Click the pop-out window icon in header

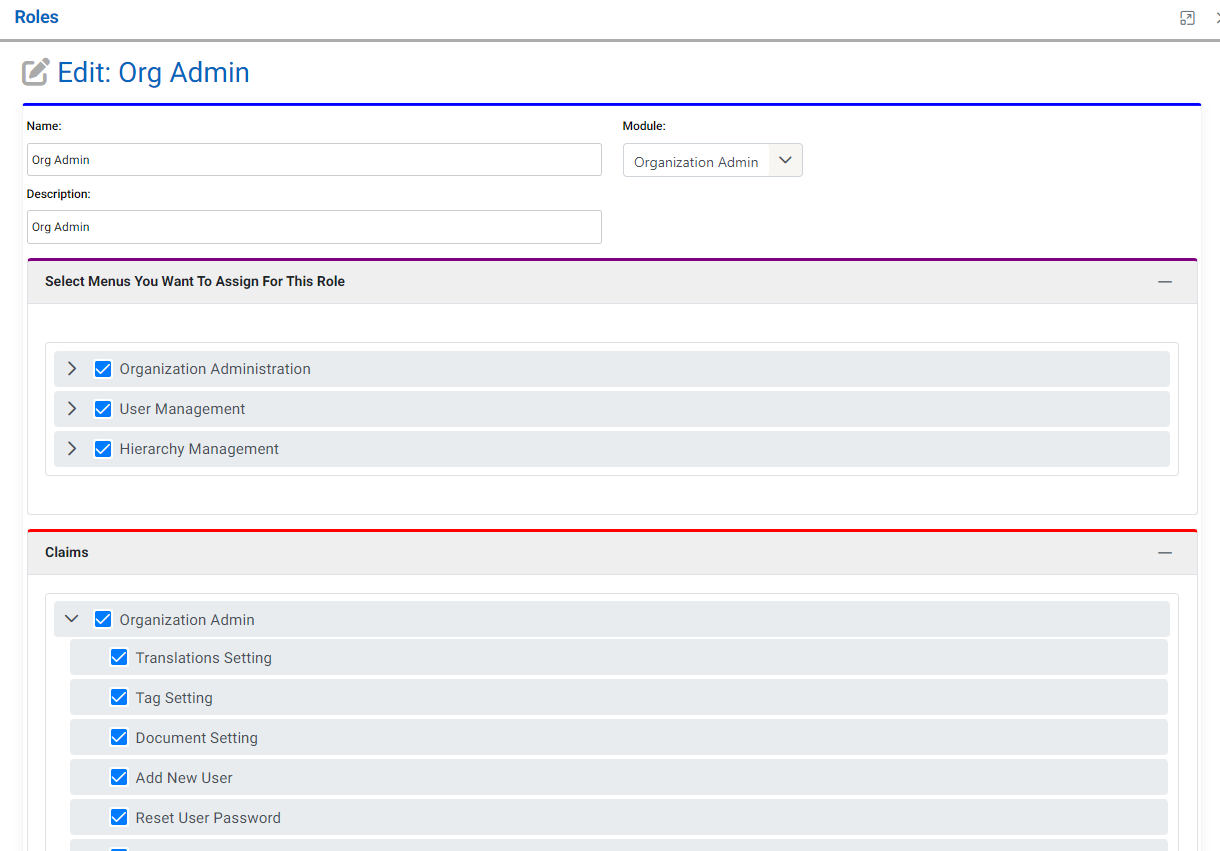pyautogui.click(x=1187, y=18)
